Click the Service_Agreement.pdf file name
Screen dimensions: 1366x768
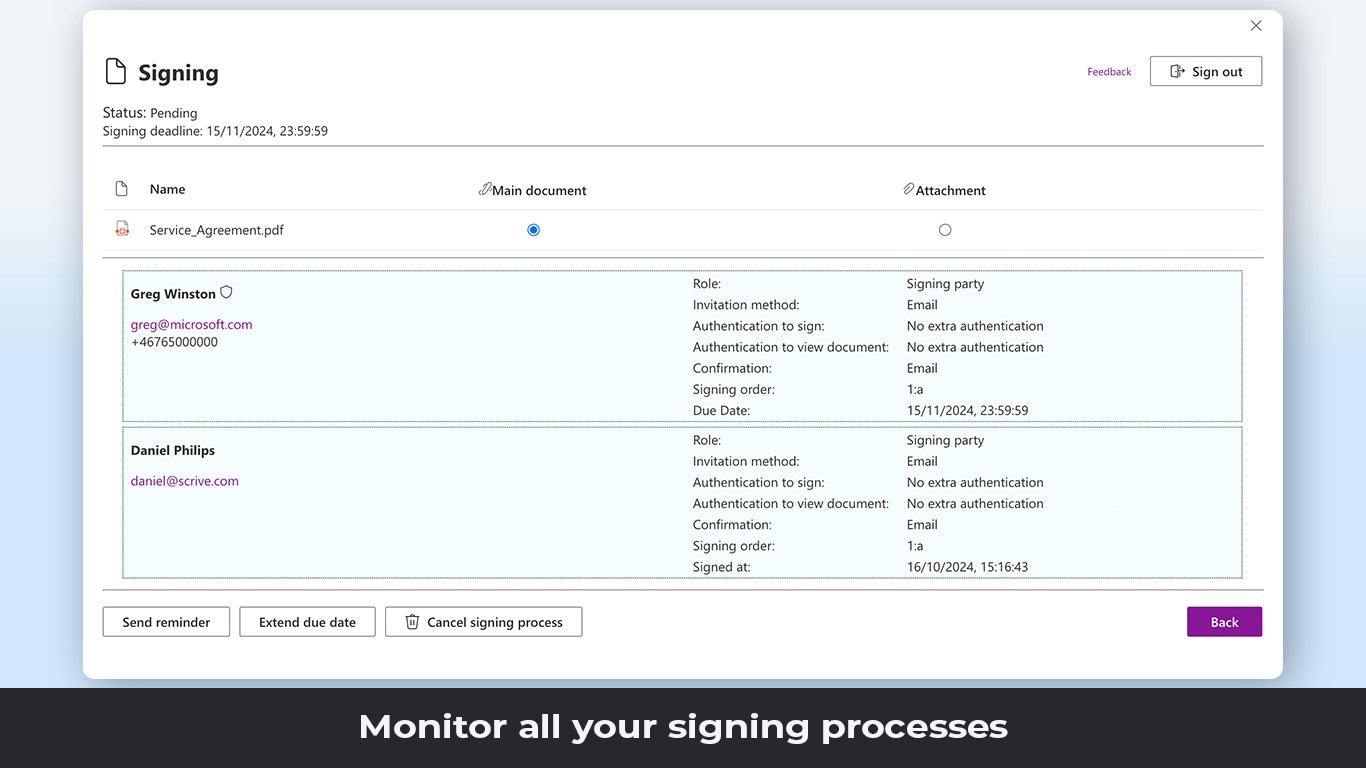(217, 230)
